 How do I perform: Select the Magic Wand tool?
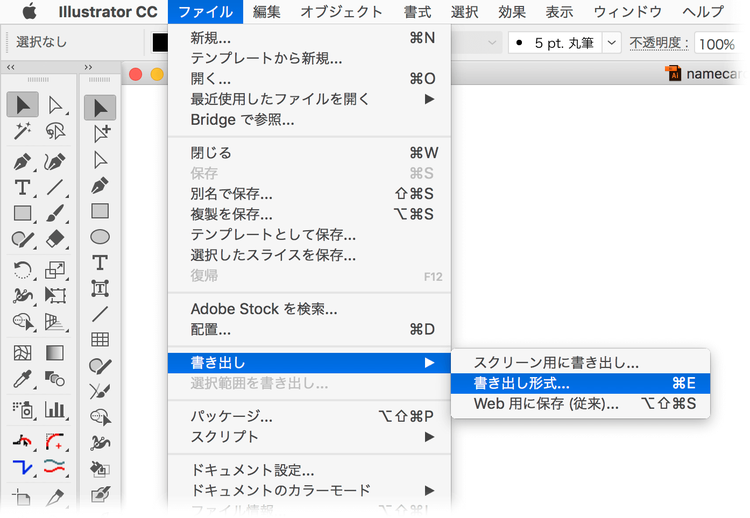click(x=22, y=131)
